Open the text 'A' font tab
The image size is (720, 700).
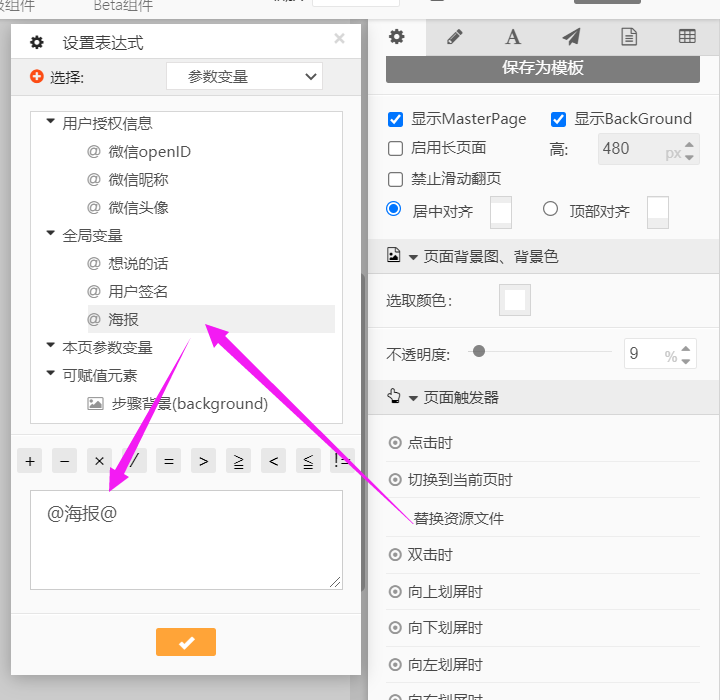[x=513, y=37]
